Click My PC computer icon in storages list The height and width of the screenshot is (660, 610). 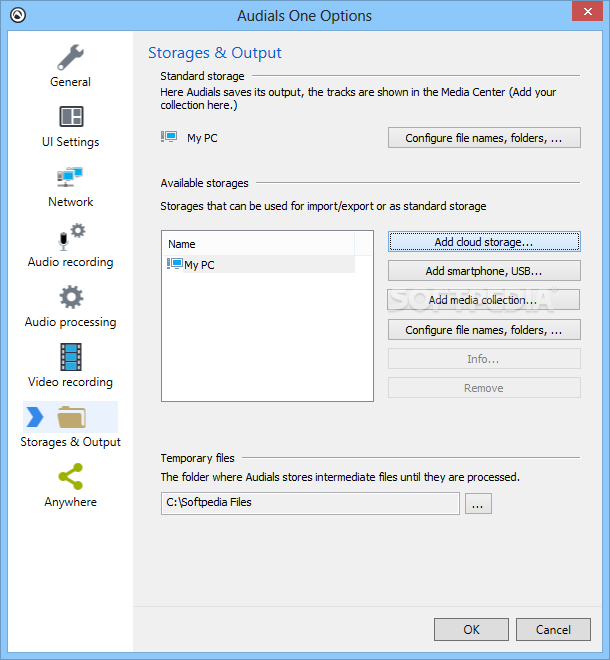pos(175,264)
